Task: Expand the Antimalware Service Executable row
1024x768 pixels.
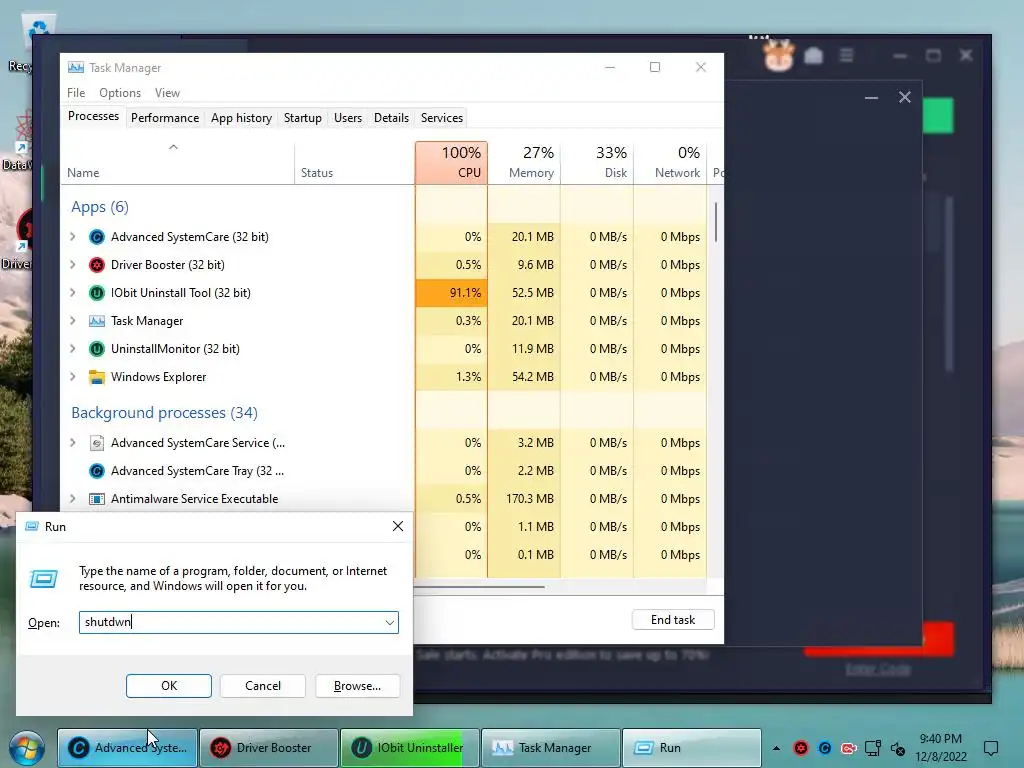Action: pyautogui.click(x=72, y=499)
